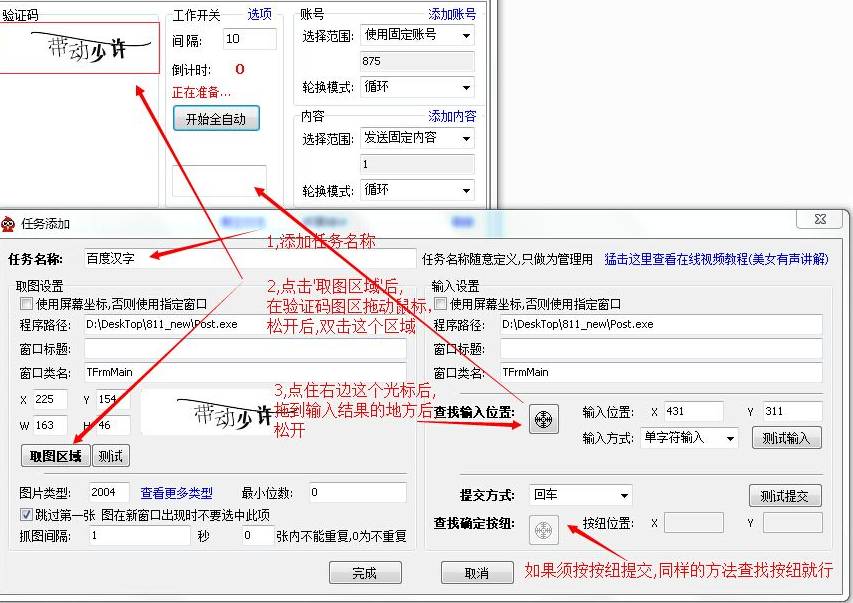Viewport: 853px width, 603px height.
Task: Click the captcha preview in task dialog
Action: tap(207, 412)
